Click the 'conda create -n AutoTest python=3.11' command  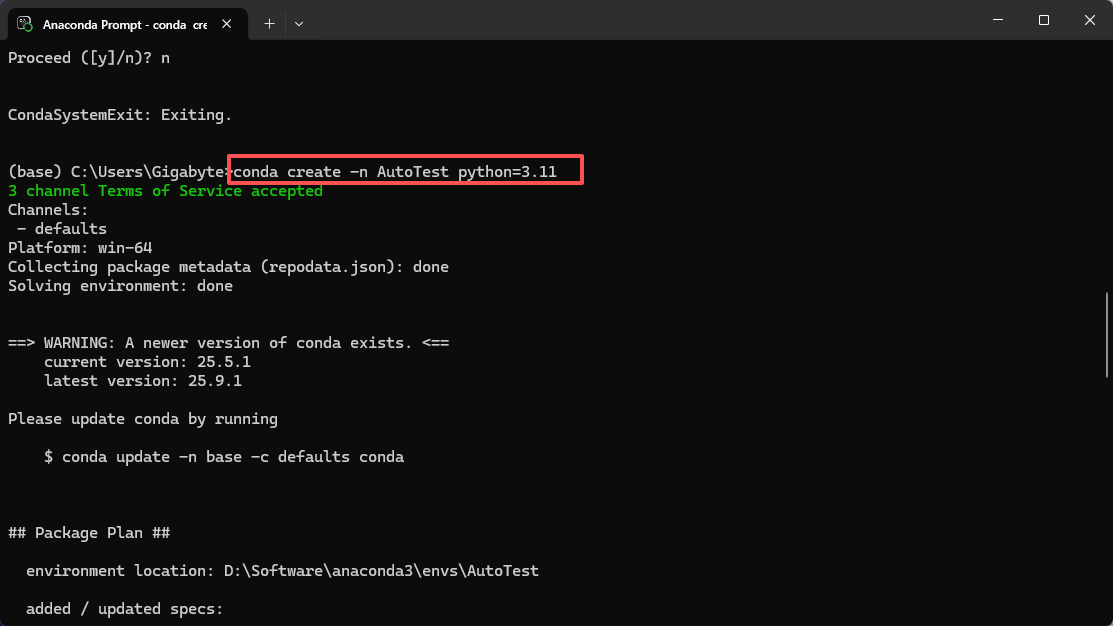[395, 172]
